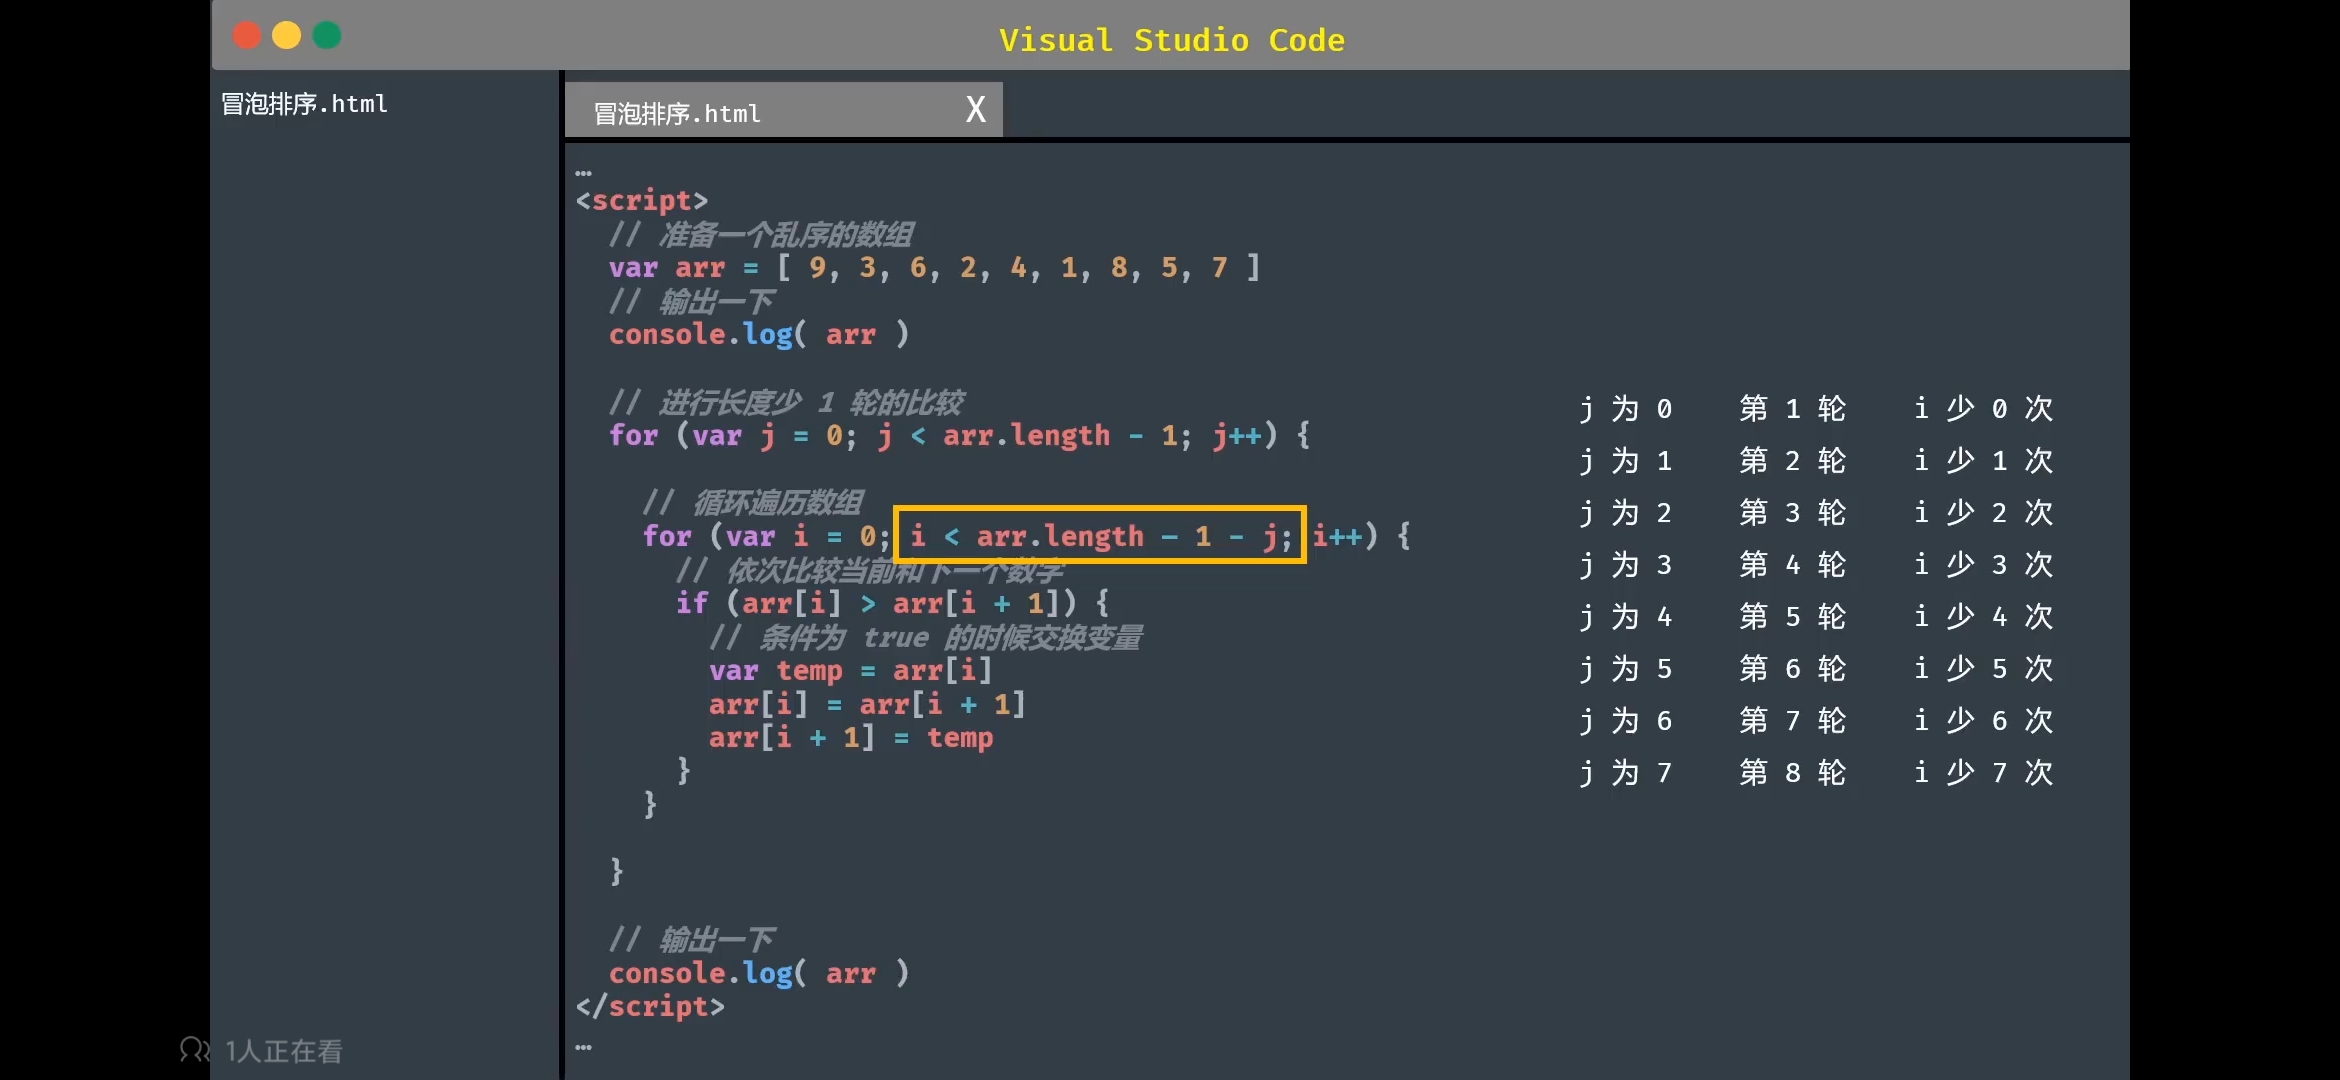Click the if (arr[i] > arr[i + 1]) line
The width and height of the screenshot is (2340, 1080).
tap(891, 603)
